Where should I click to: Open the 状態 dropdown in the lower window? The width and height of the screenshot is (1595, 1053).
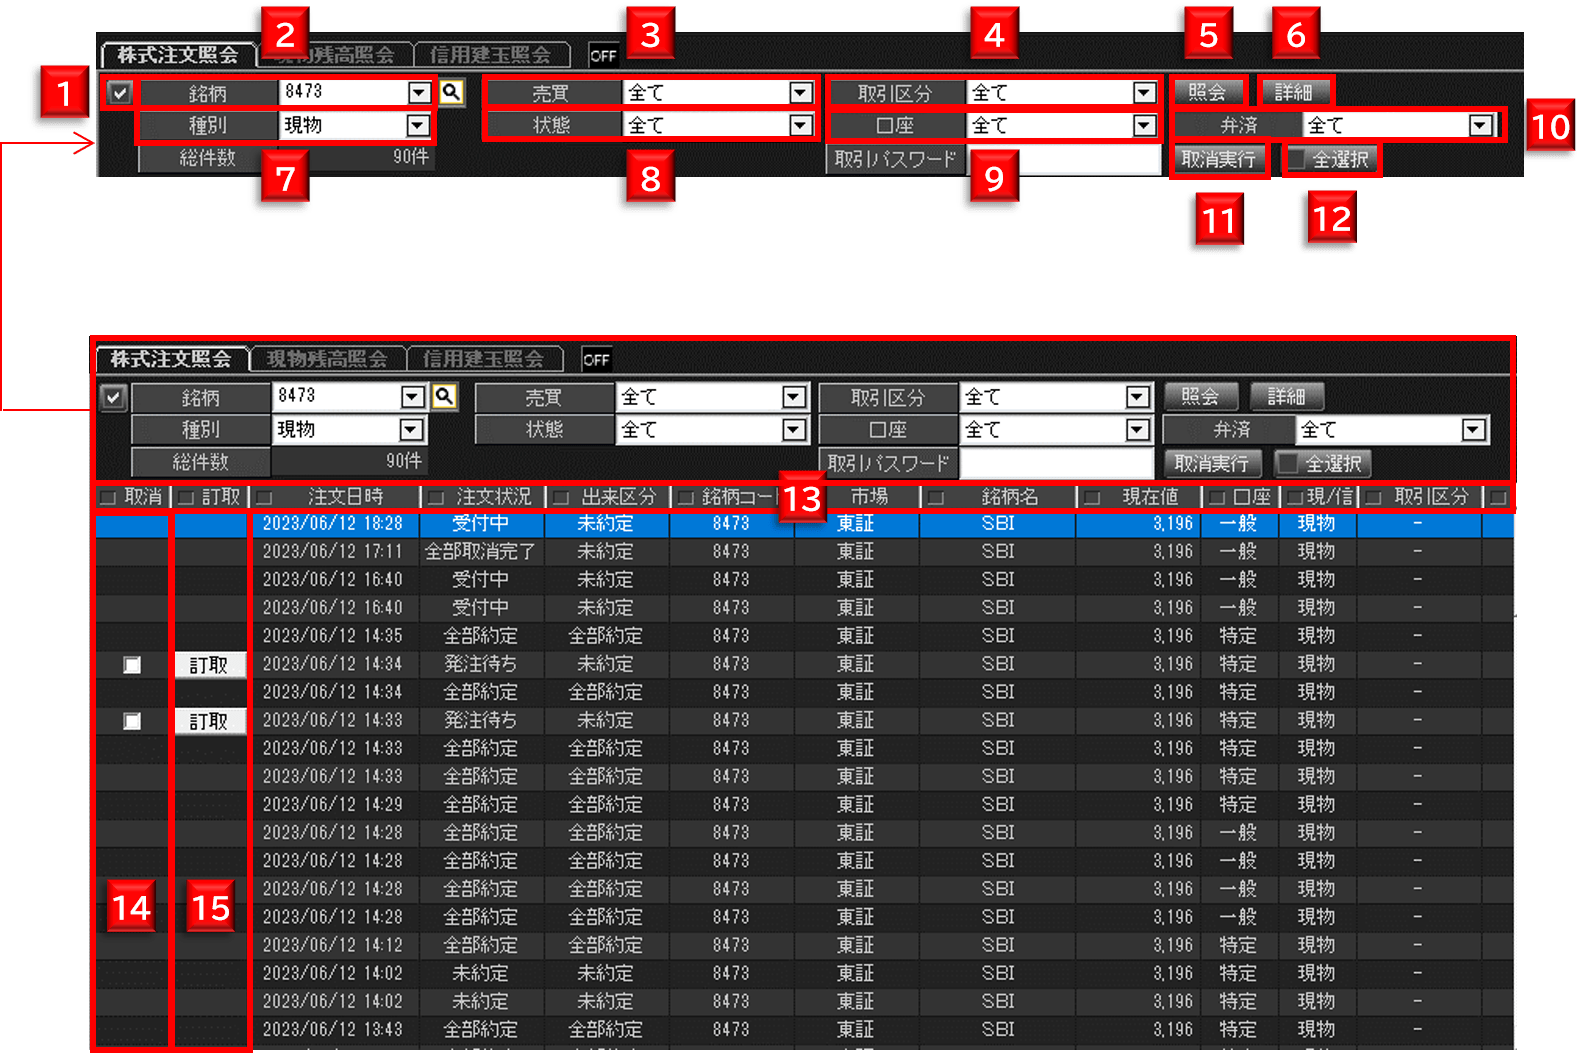pyautogui.click(x=794, y=429)
